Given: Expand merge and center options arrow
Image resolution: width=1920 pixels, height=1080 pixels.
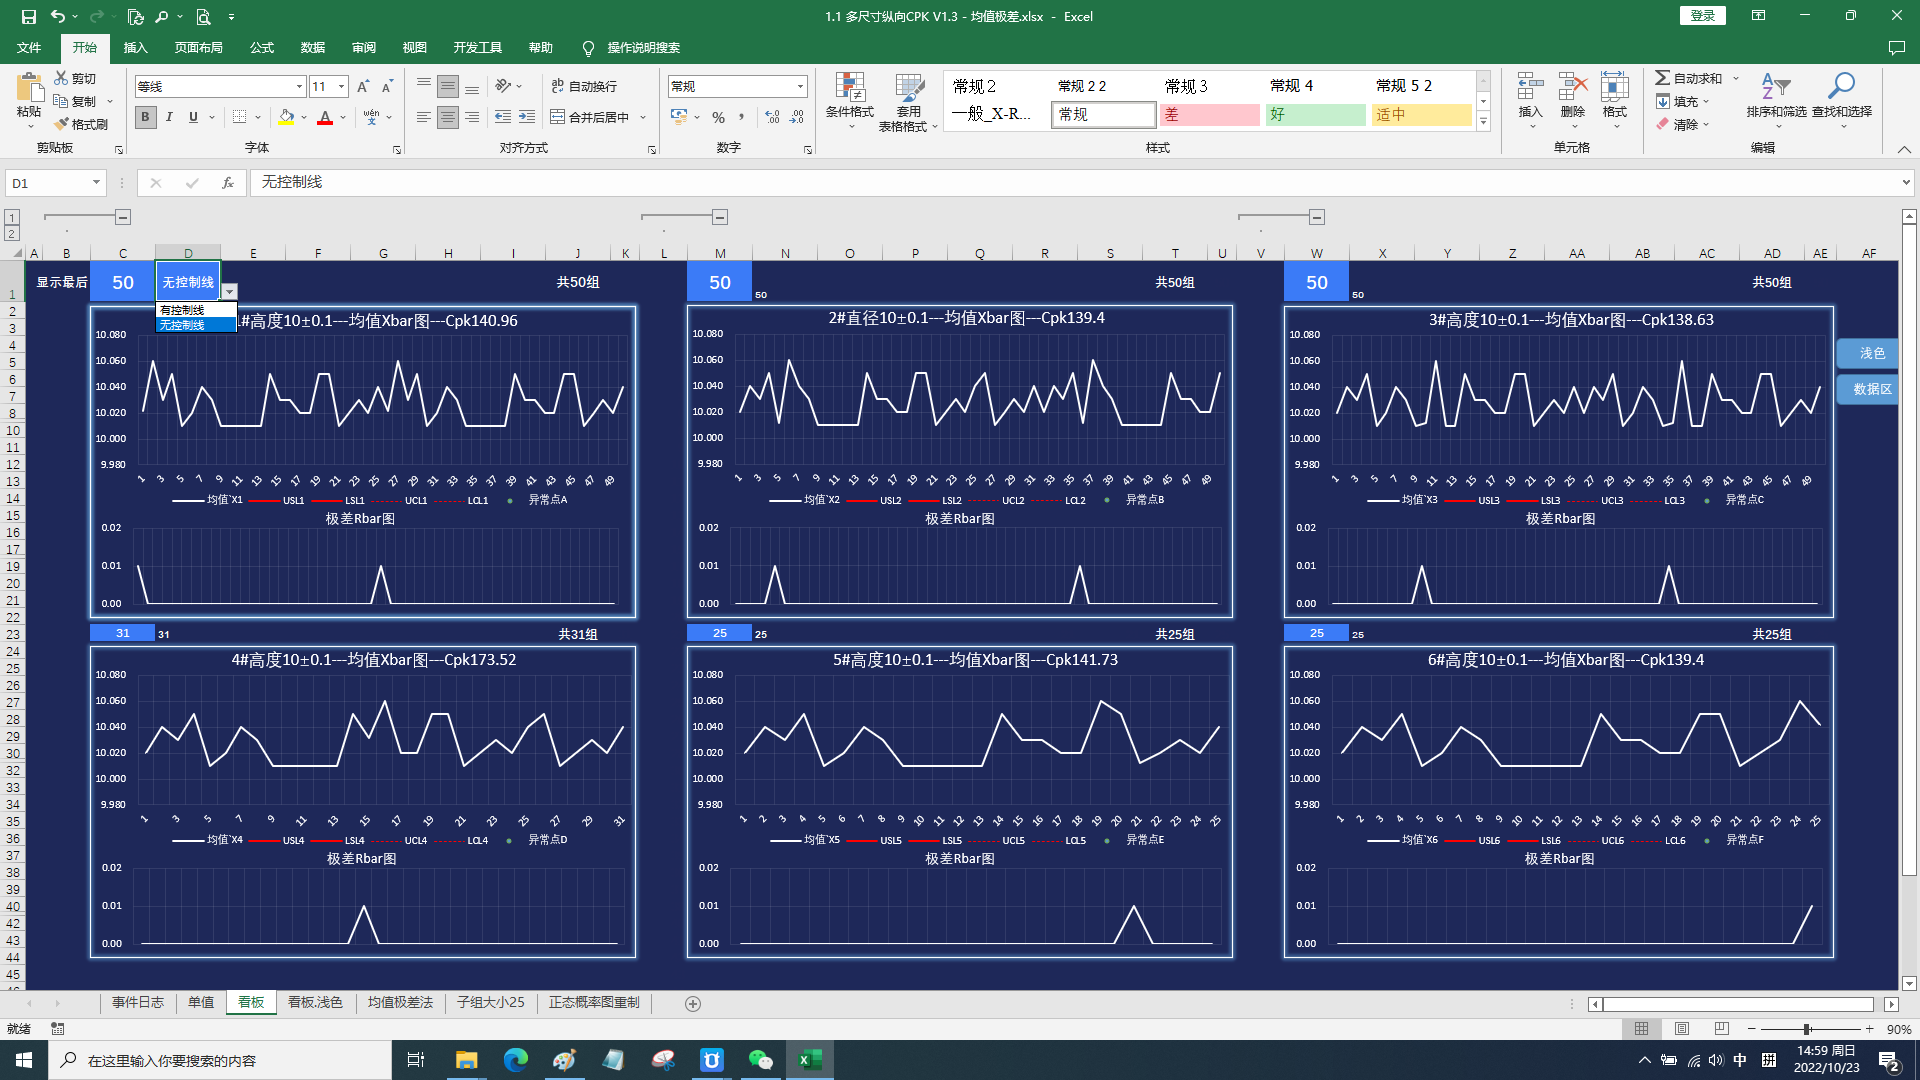Looking at the screenshot, I should [643, 117].
